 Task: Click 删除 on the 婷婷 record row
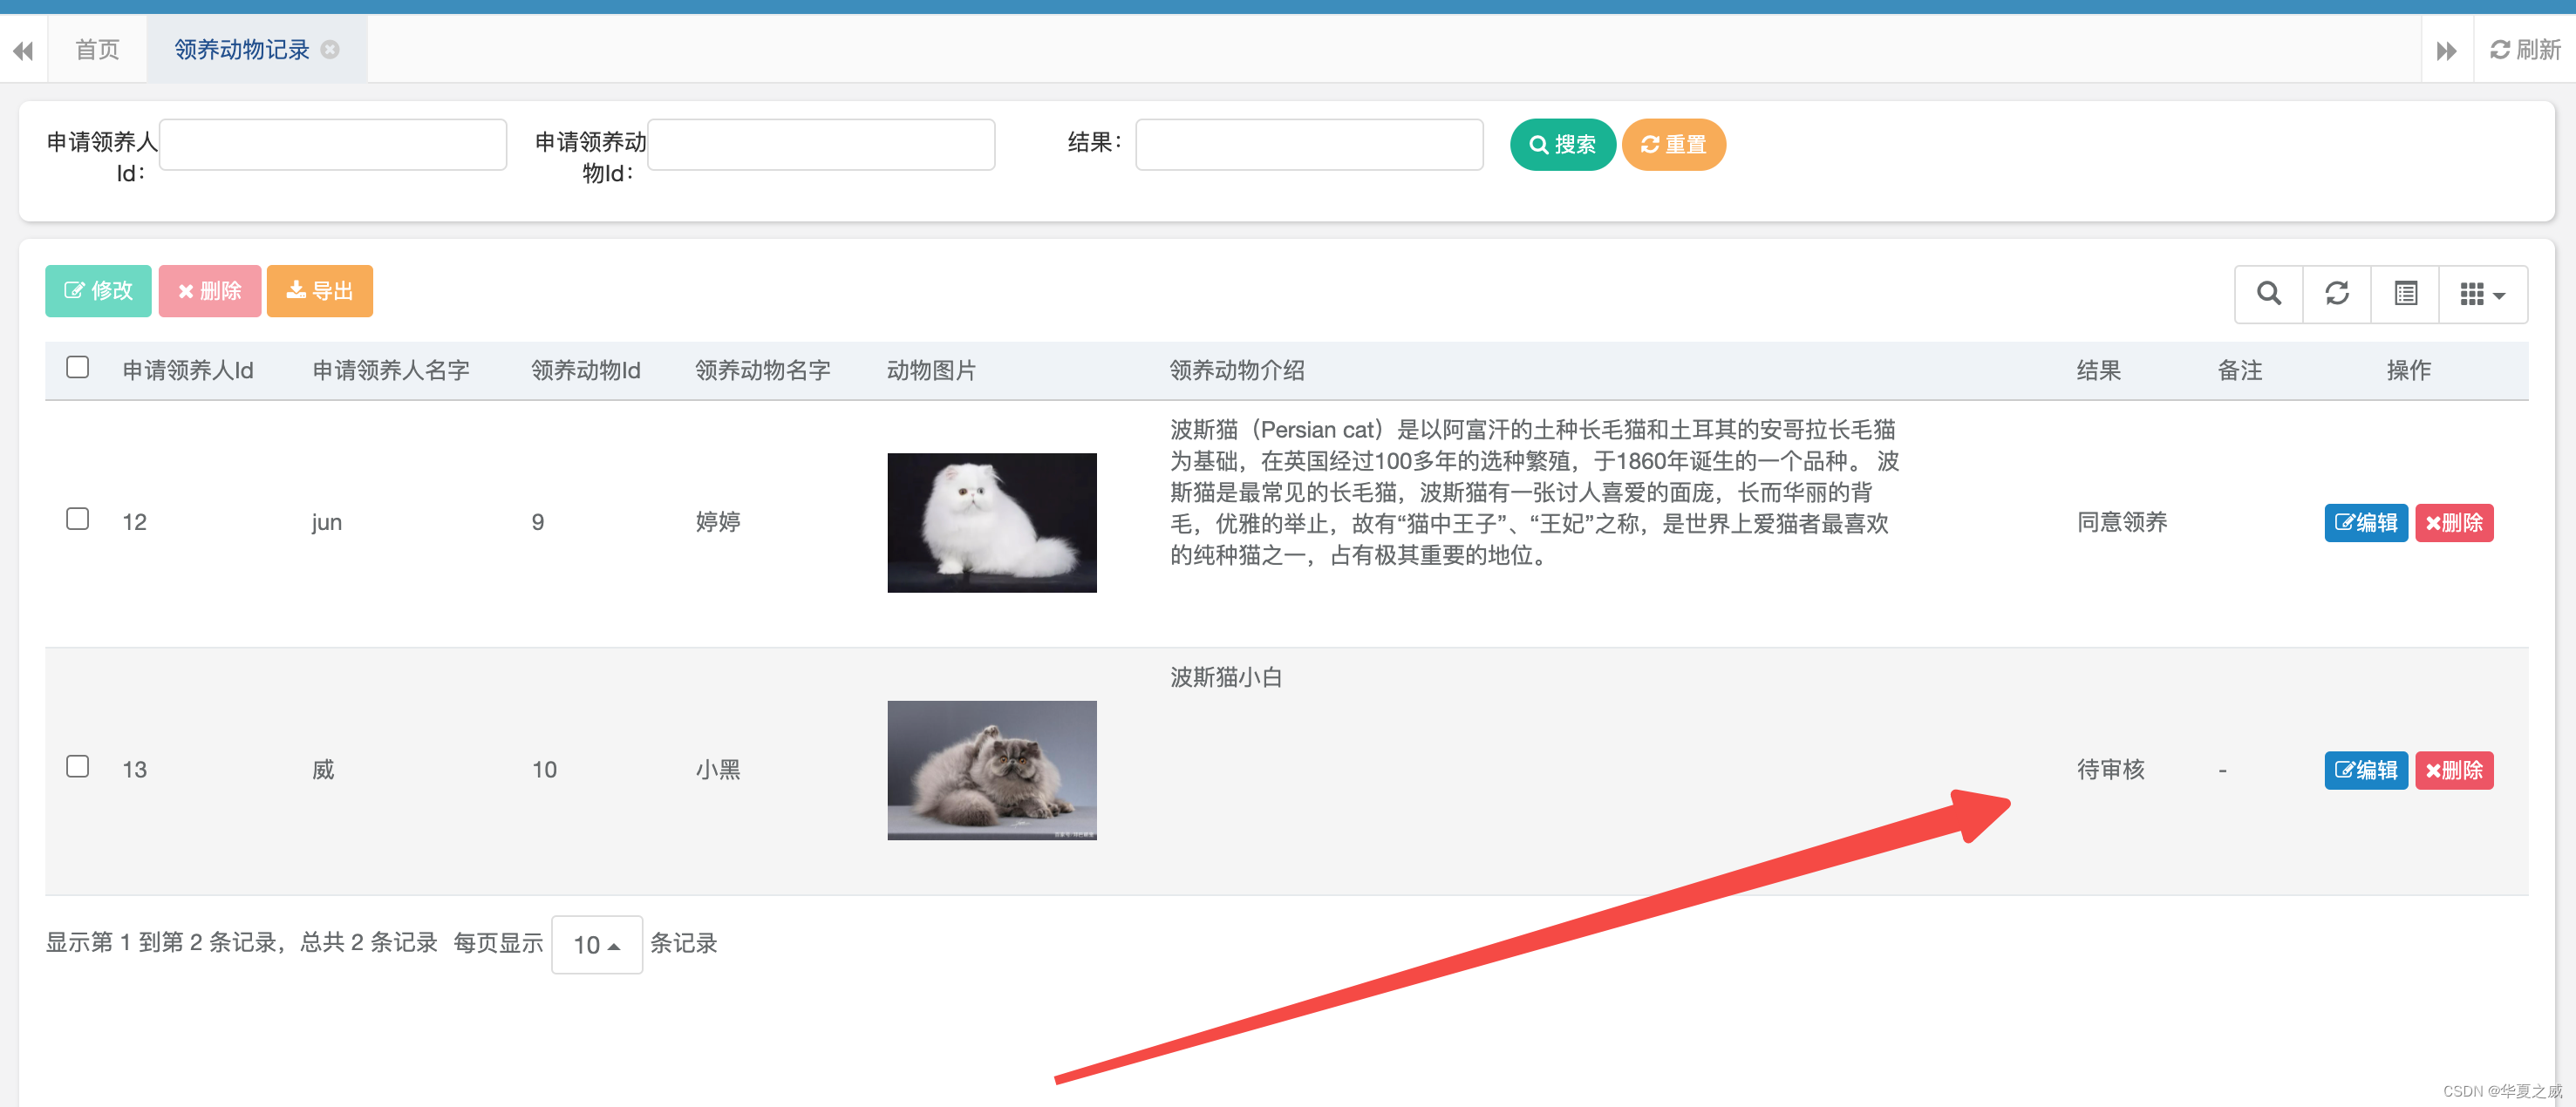click(x=2453, y=522)
